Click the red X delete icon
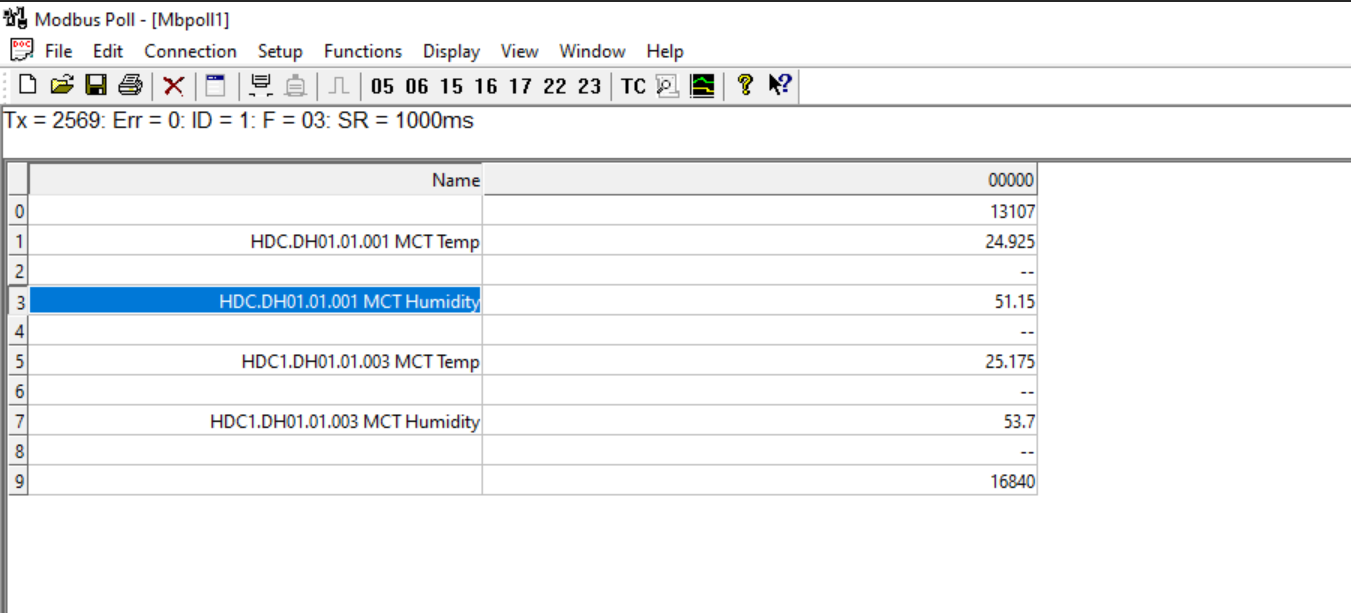 (x=173, y=86)
